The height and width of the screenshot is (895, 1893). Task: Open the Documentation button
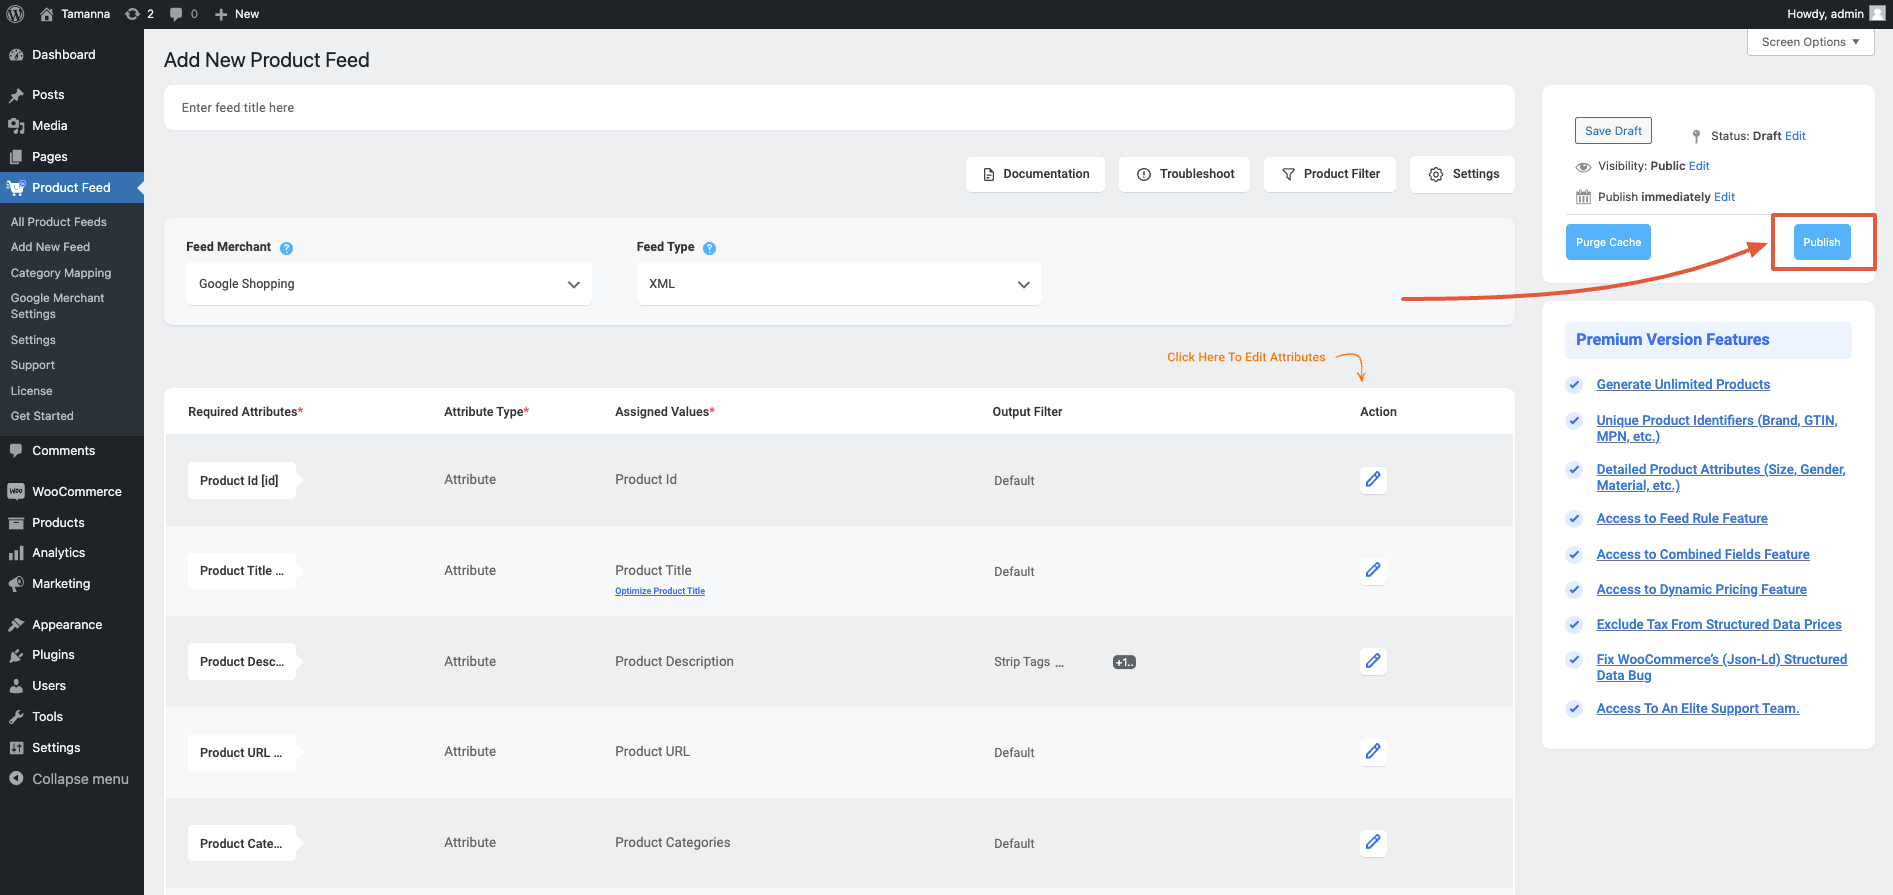point(1035,174)
